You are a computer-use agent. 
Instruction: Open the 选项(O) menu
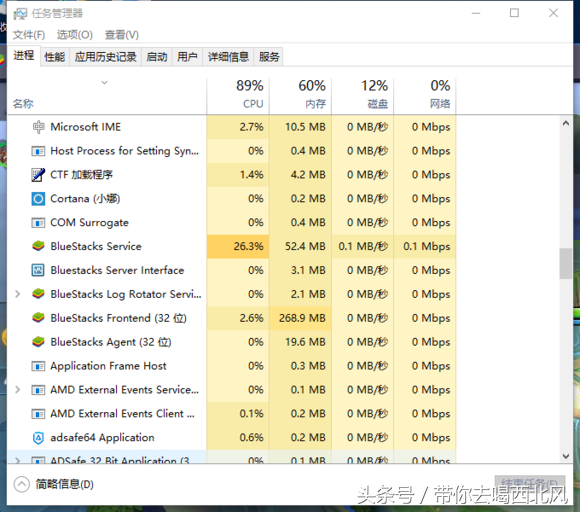75,35
